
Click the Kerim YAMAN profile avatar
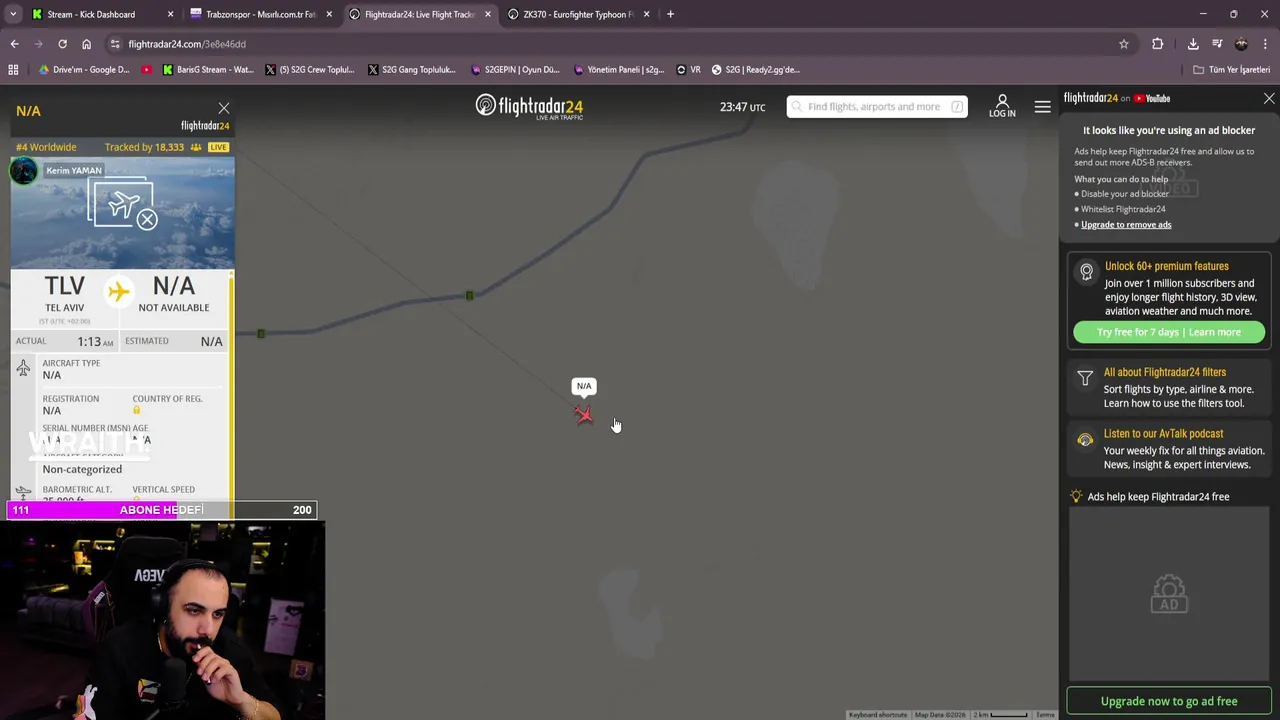(24, 171)
